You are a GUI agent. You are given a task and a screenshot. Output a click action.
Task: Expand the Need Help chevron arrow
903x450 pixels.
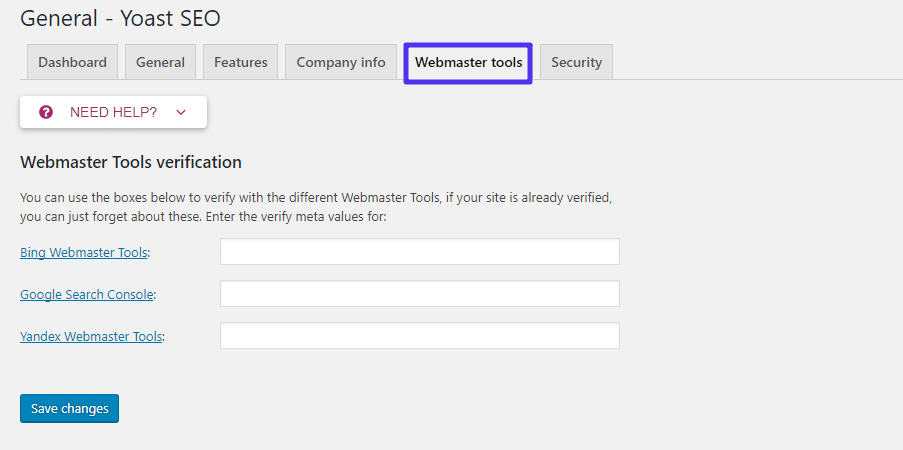[x=181, y=112]
